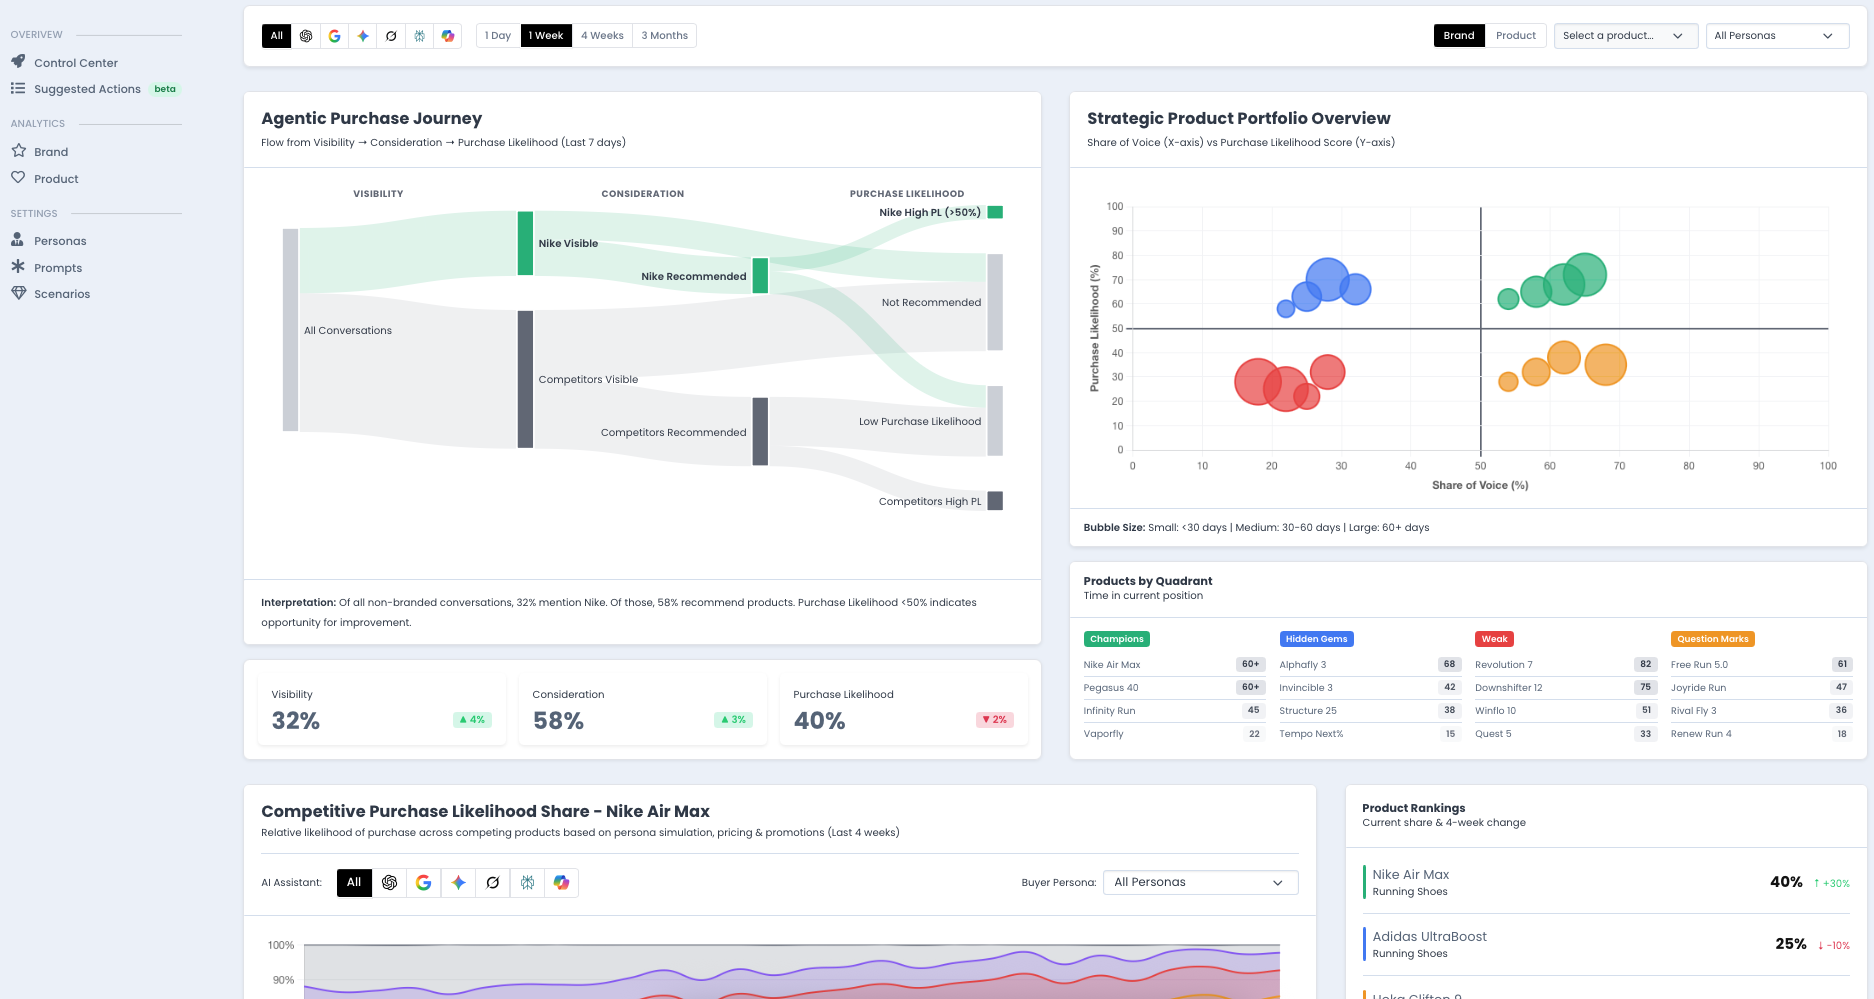Enable the 3 Months time filter
This screenshot has width=1874, height=999.
664,35
